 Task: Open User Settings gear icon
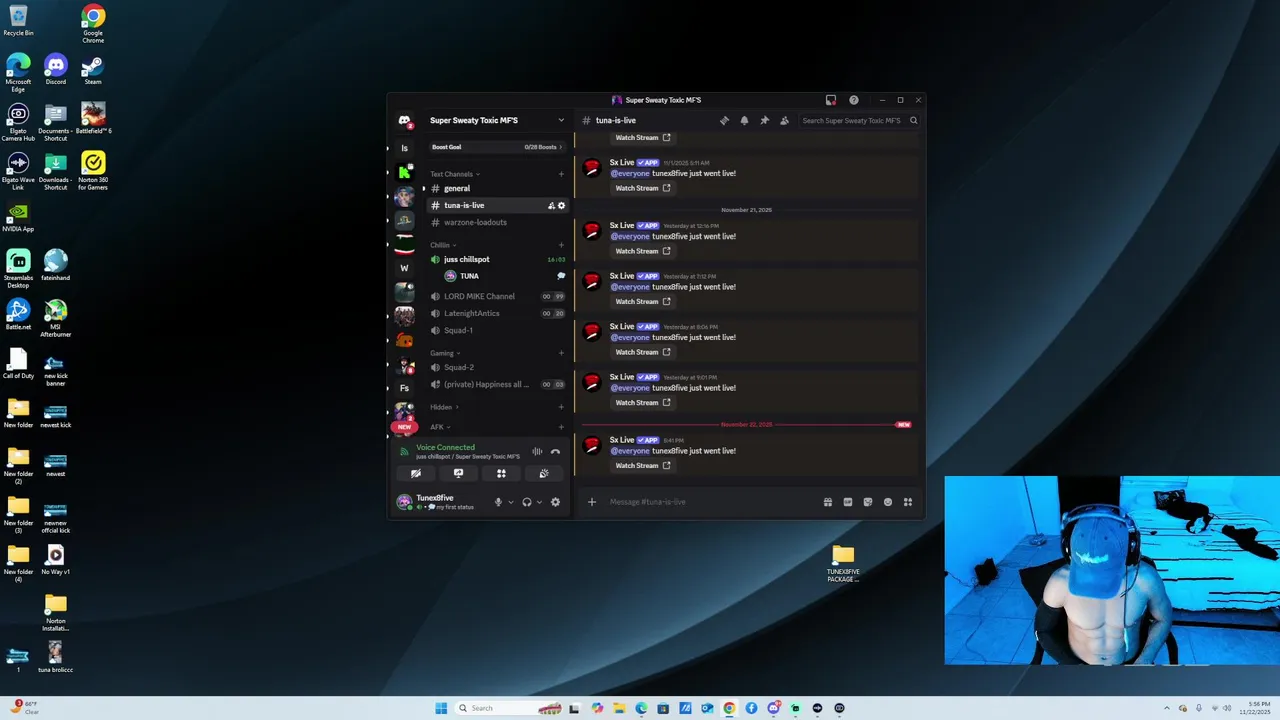pyautogui.click(x=555, y=502)
